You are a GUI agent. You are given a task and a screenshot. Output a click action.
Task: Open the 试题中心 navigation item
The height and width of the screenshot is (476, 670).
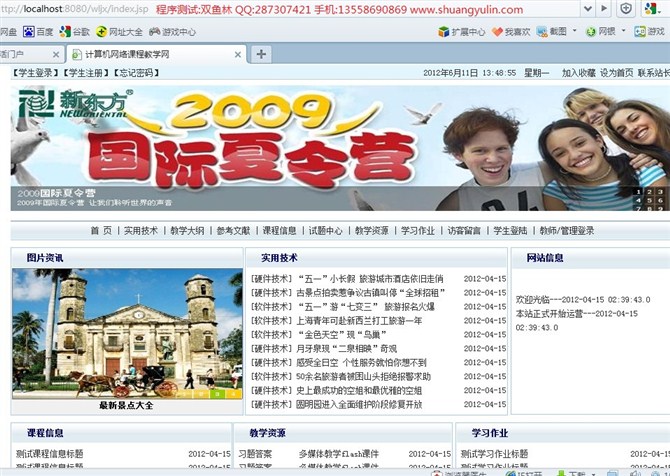(x=325, y=231)
